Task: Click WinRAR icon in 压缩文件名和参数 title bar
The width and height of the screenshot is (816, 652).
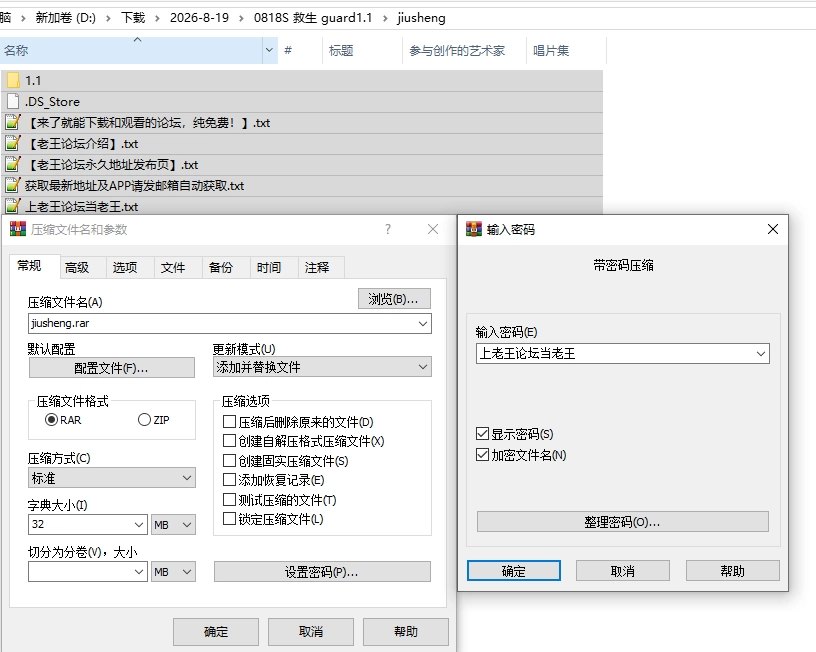Action: (x=18, y=229)
